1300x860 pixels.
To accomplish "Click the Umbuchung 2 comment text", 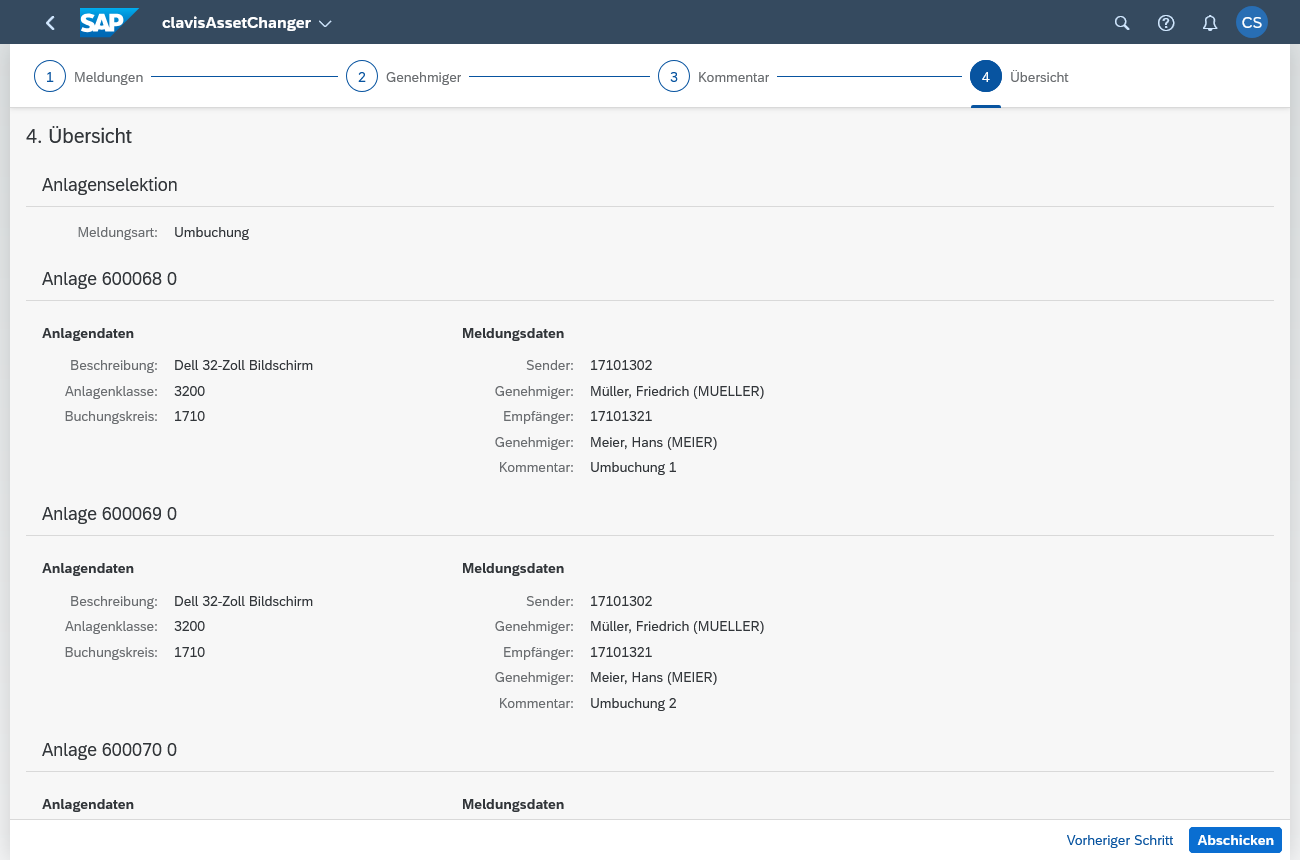I will coord(633,703).
